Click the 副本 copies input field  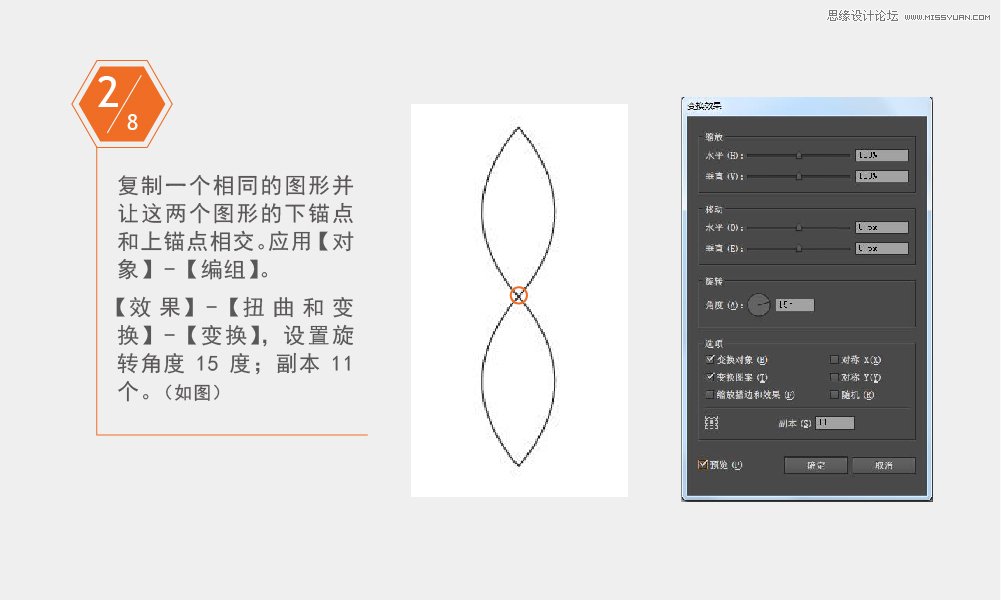[x=834, y=424]
